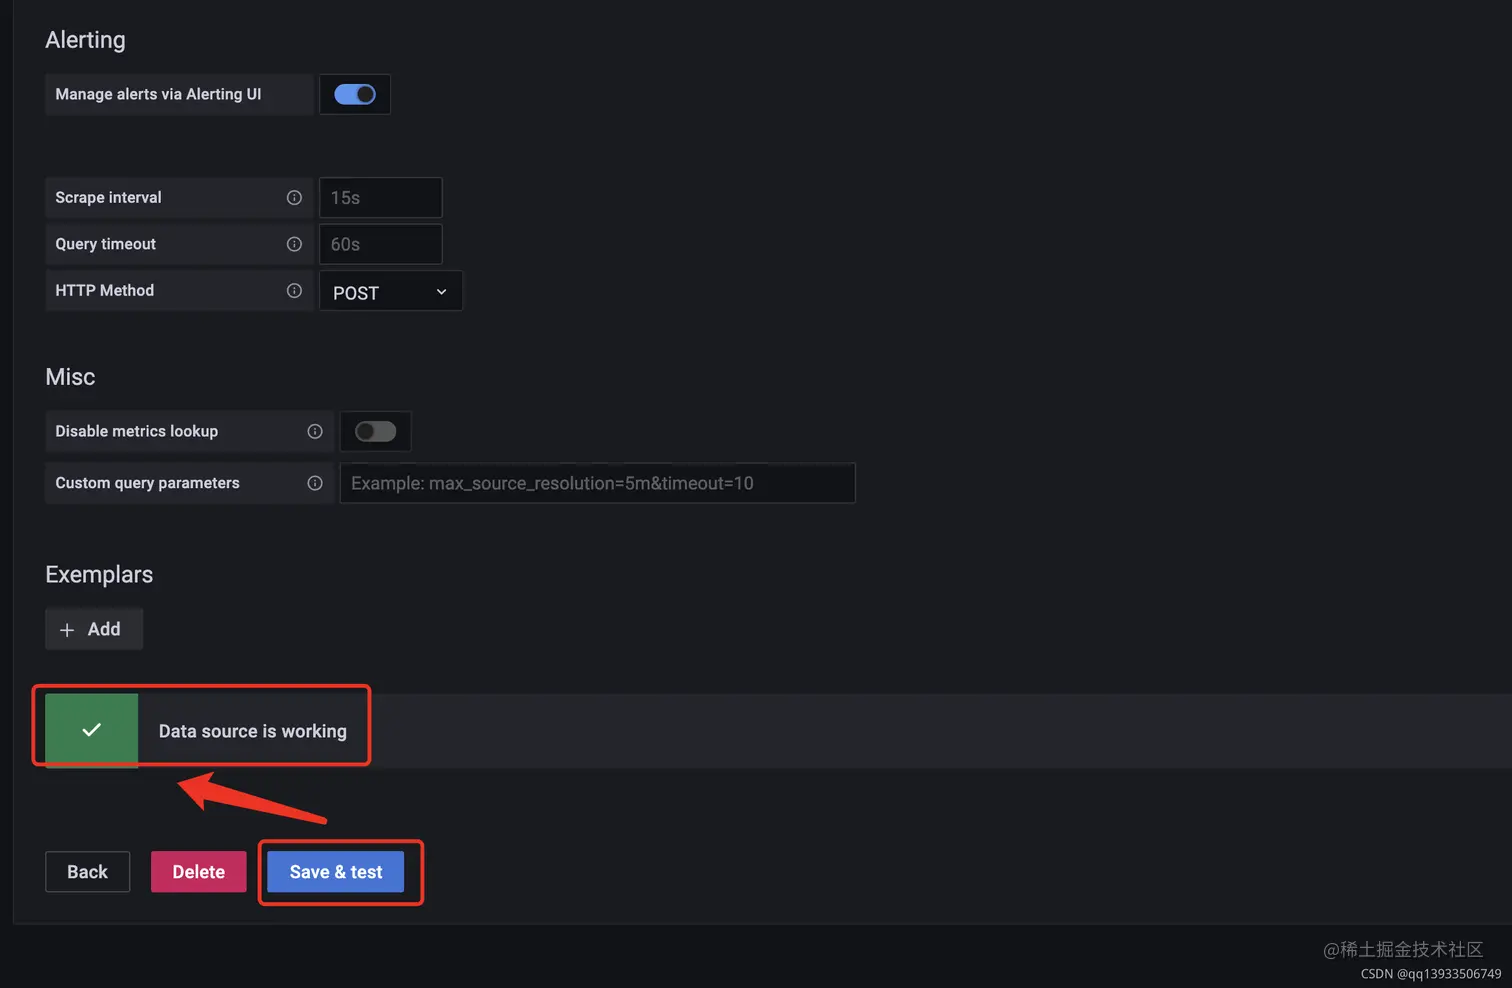
Task: Click the Custom query parameters text field
Action: (x=597, y=483)
